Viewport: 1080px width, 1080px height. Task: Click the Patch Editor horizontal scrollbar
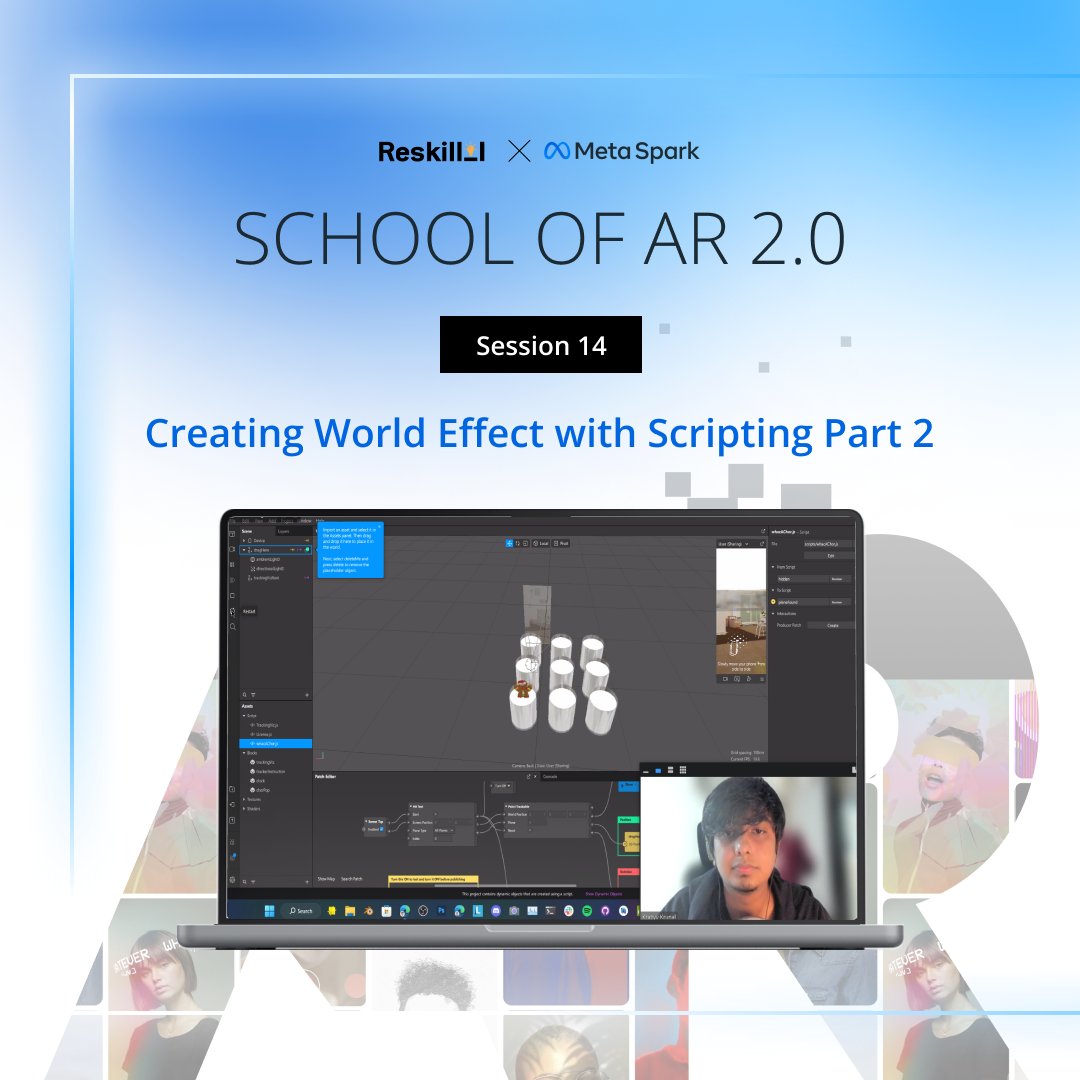pos(506,886)
